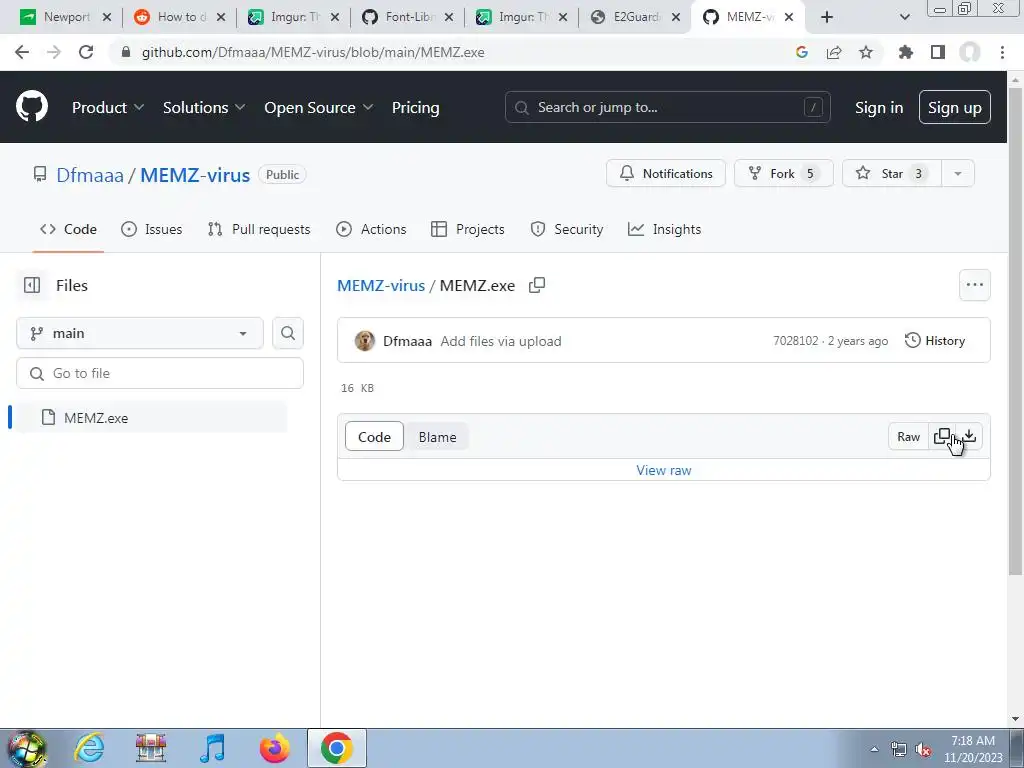Click the GitHub logo in header
The height and width of the screenshot is (768, 1024).
31,106
